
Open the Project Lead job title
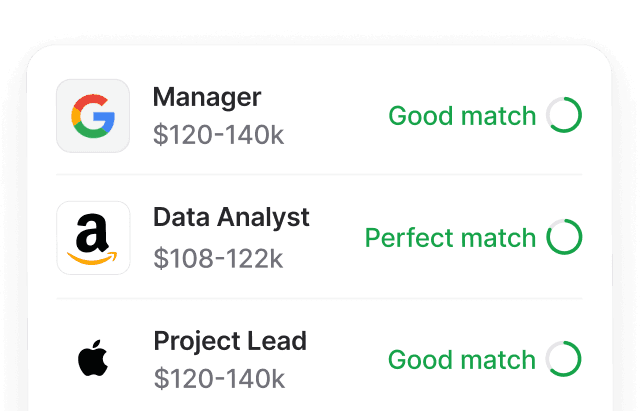click(x=230, y=340)
